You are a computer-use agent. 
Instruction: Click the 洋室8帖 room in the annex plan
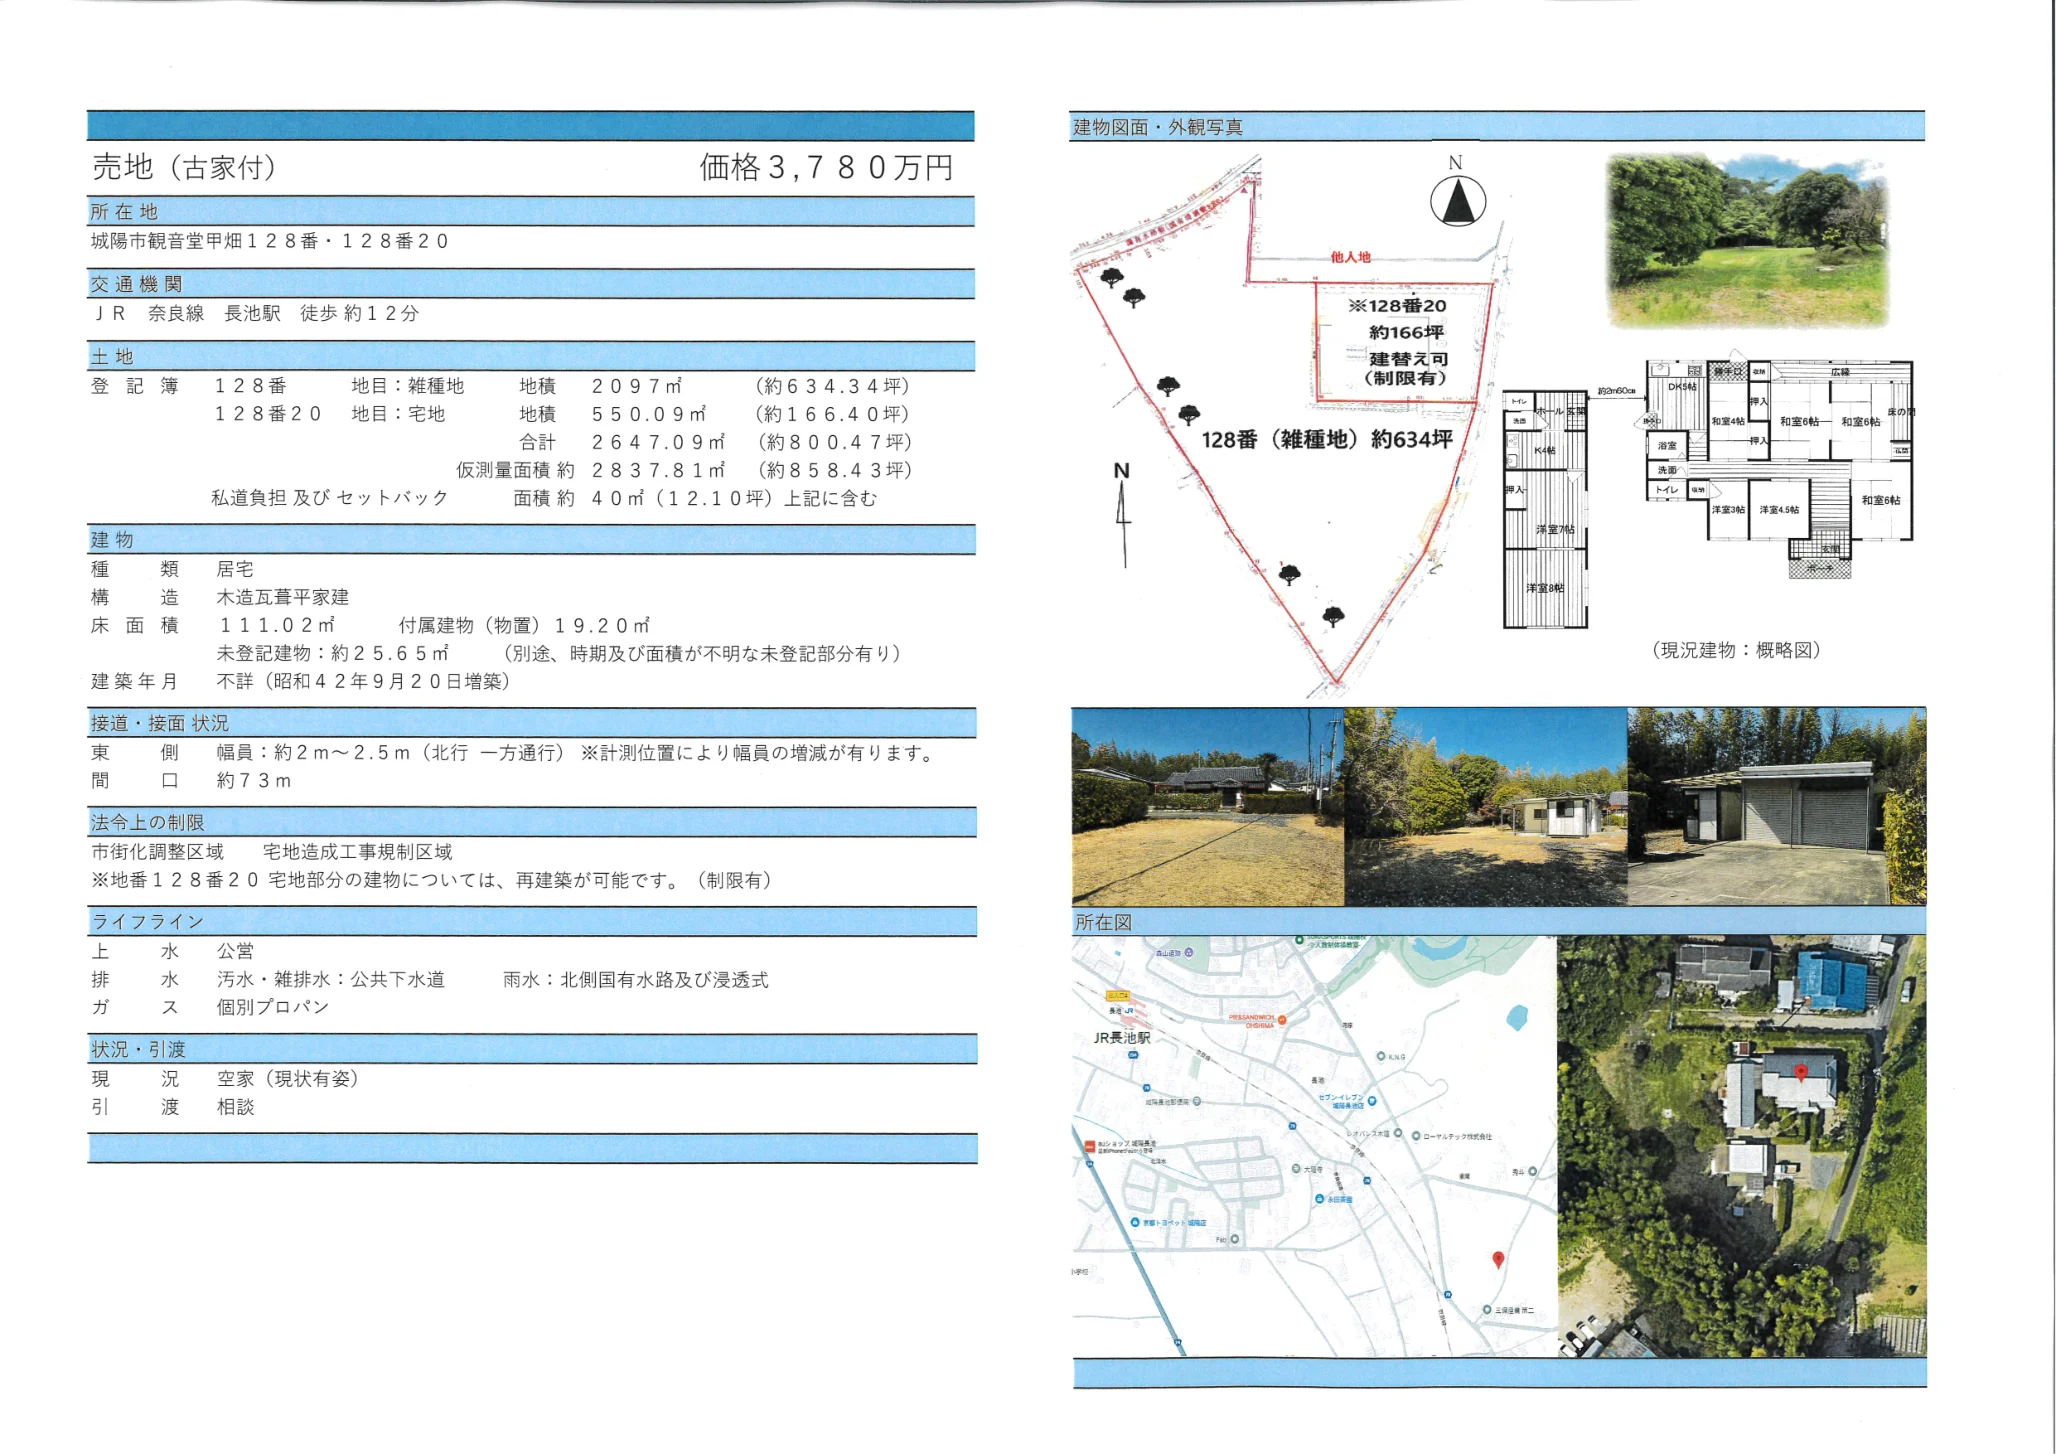[x=1546, y=588]
